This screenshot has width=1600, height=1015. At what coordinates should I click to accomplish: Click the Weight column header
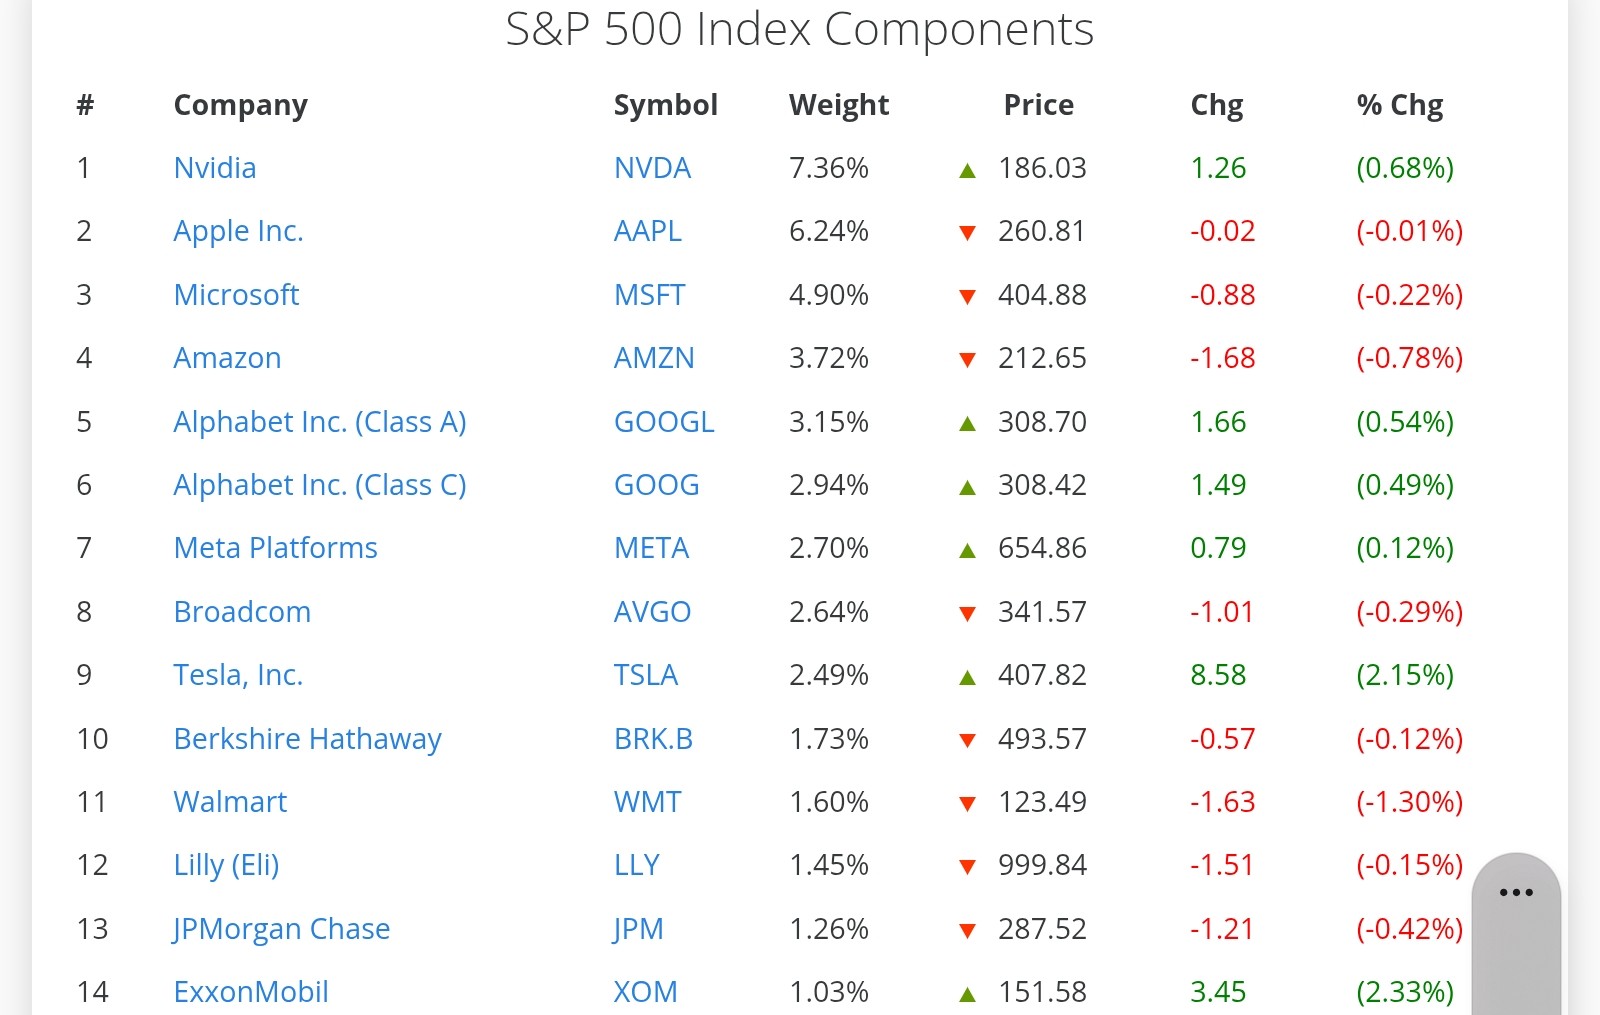click(x=839, y=105)
